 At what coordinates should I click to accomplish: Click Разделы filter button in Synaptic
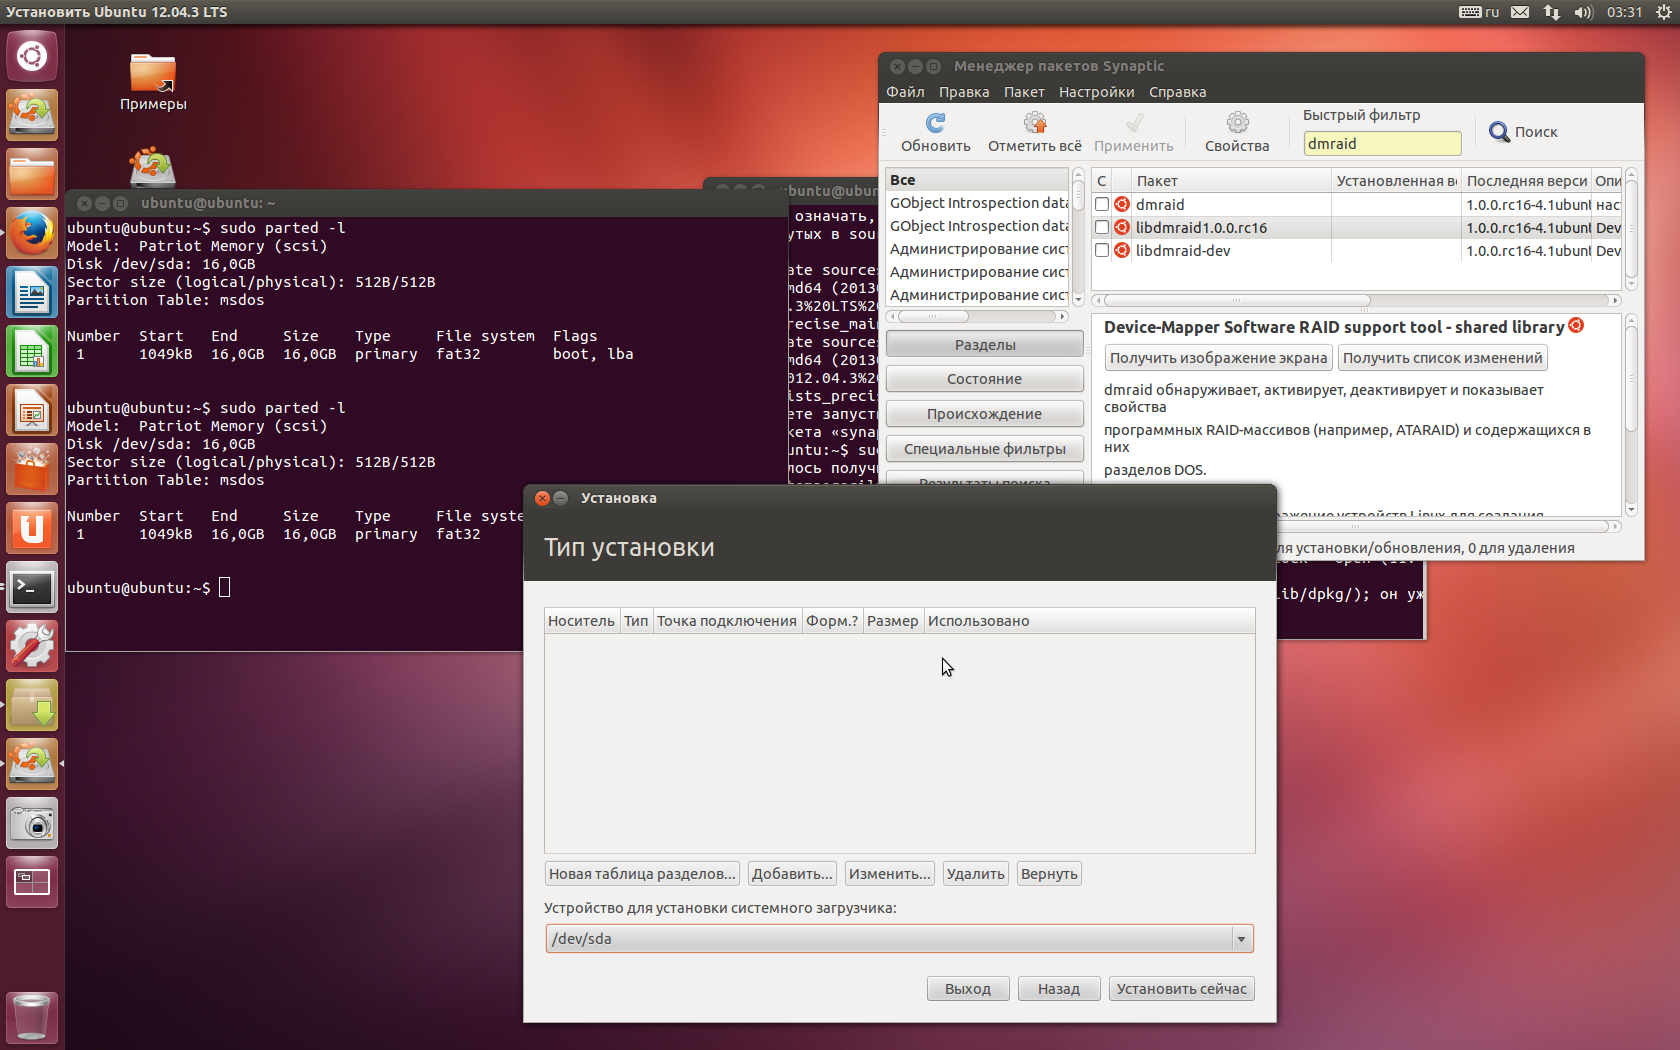(x=985, y=344)
